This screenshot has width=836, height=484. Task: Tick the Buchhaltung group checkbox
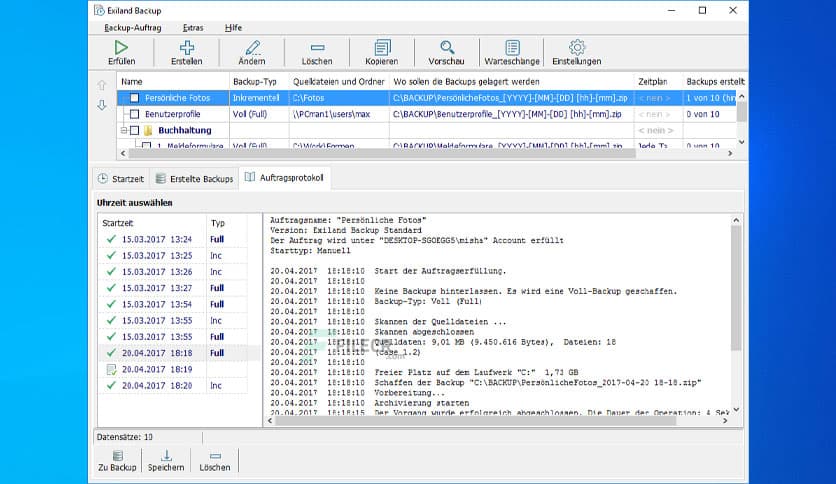[x=134, y=130]
